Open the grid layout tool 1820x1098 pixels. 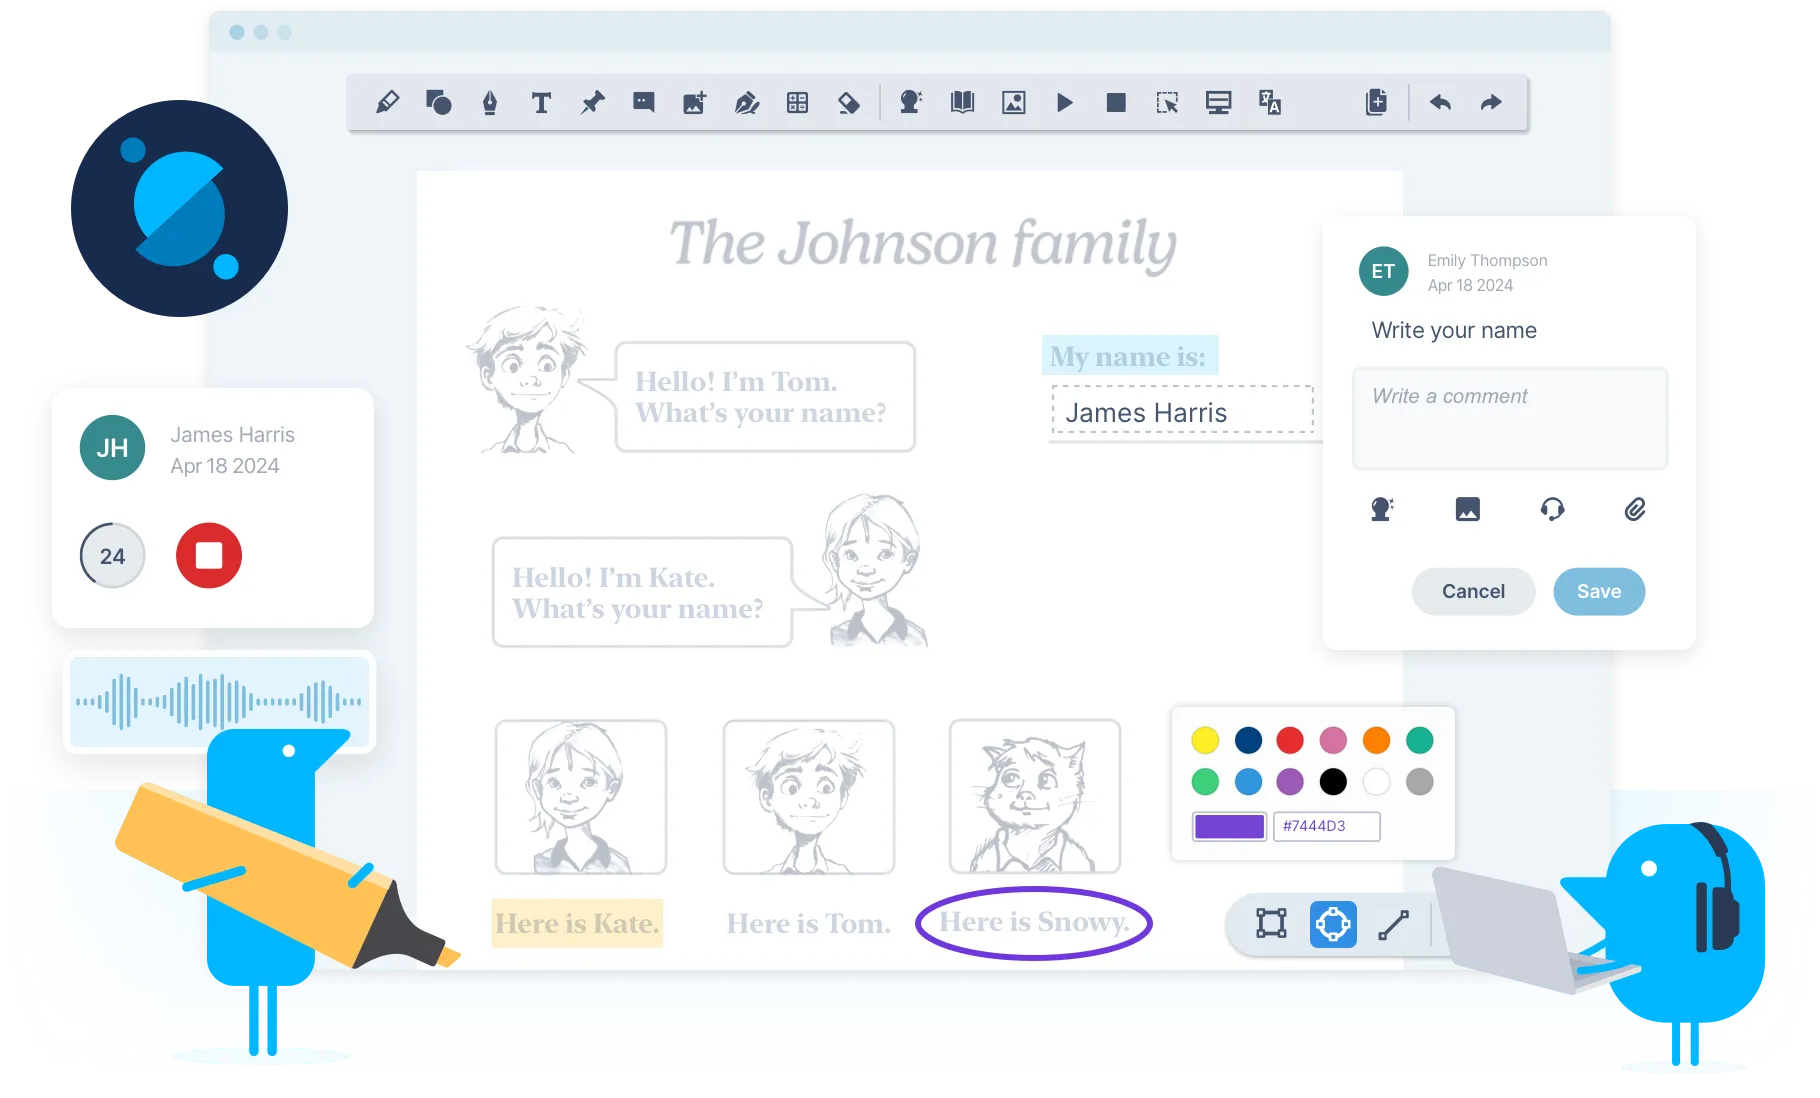[x=797, y=102]
